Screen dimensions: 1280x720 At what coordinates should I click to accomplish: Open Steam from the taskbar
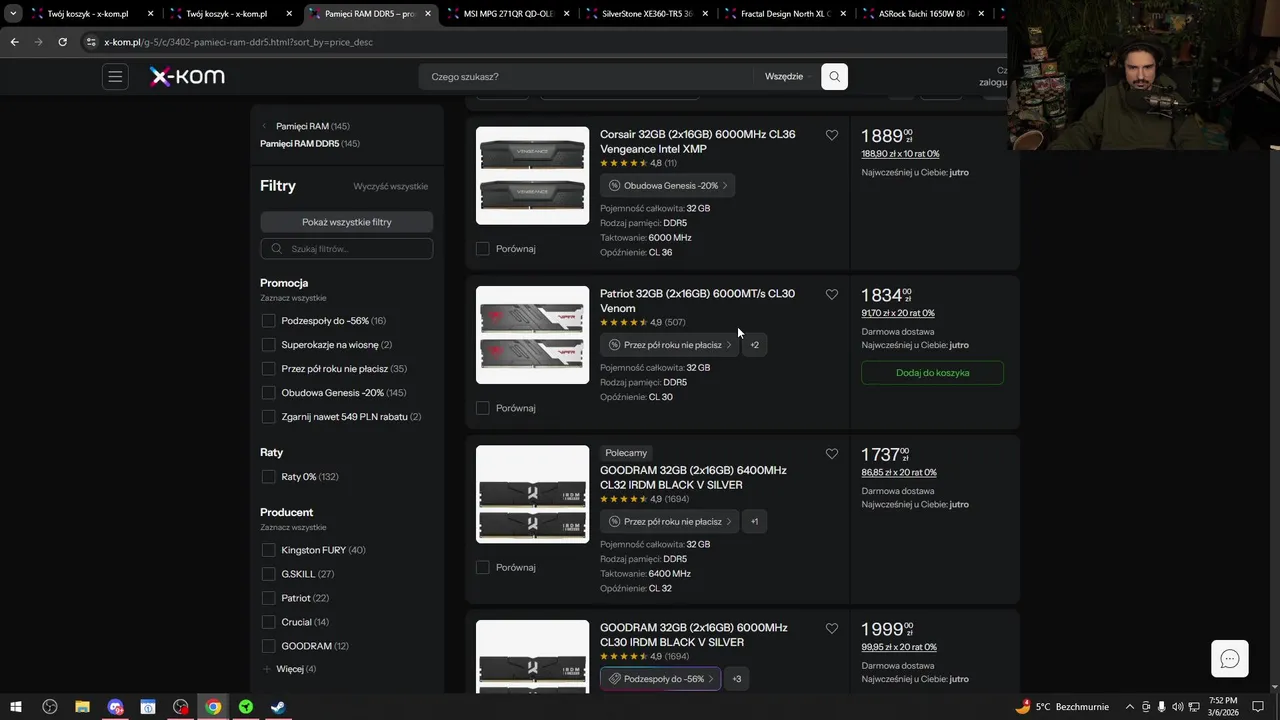[278, 707]
